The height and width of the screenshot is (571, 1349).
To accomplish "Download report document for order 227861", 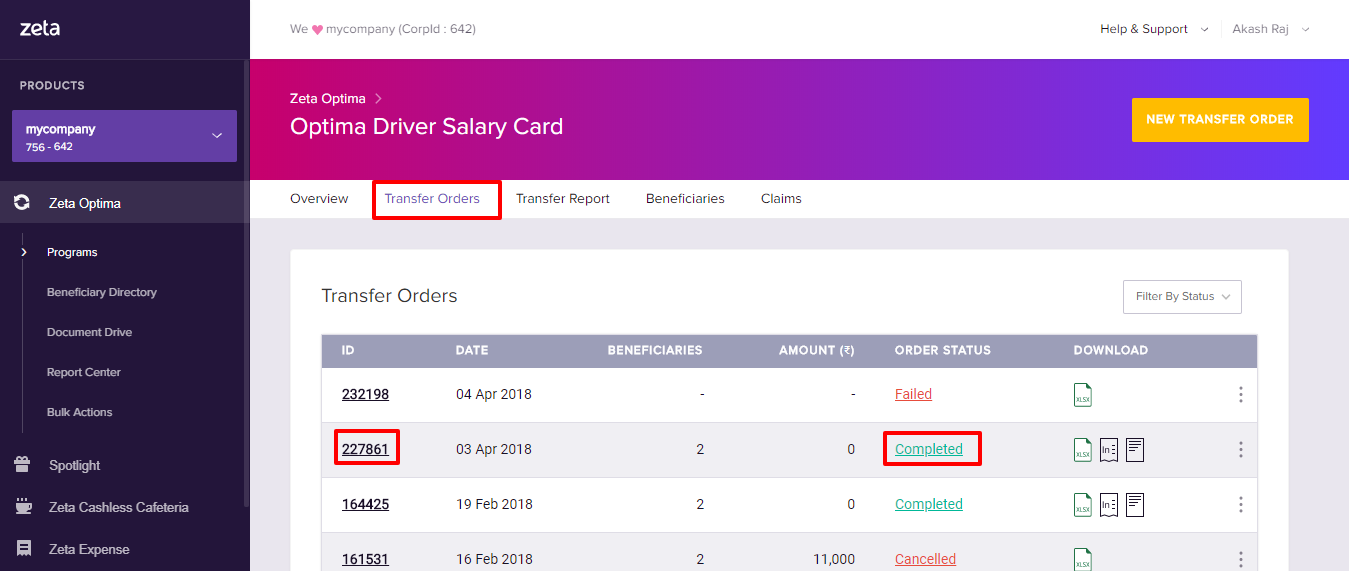I will (x=1135, y=450).
